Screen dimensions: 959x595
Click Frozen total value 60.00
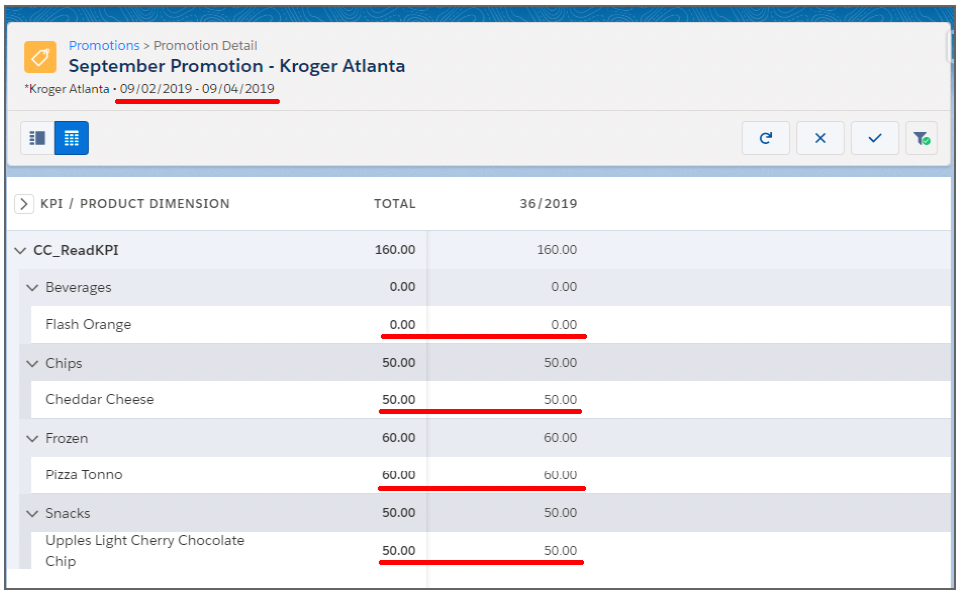pos(399,438)
